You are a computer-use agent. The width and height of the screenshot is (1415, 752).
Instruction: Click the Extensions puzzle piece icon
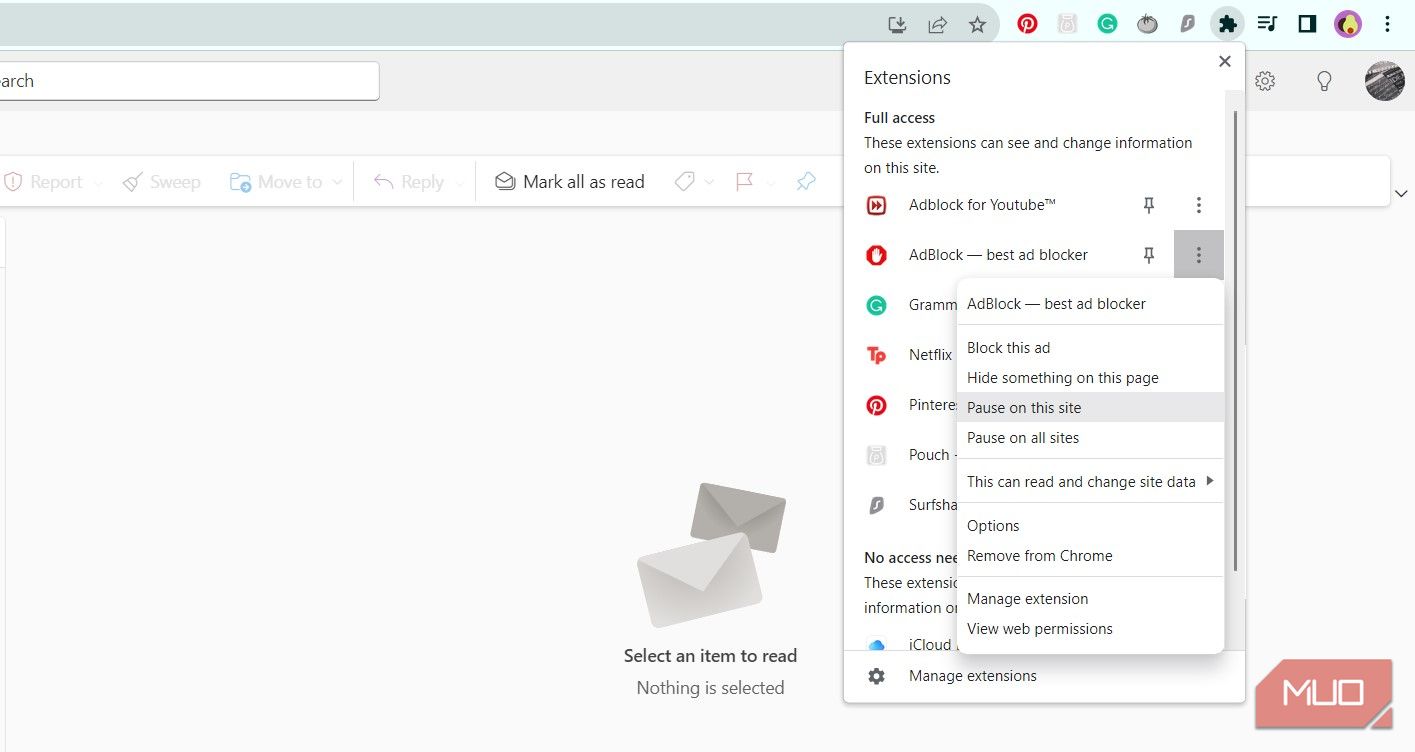1227,23
